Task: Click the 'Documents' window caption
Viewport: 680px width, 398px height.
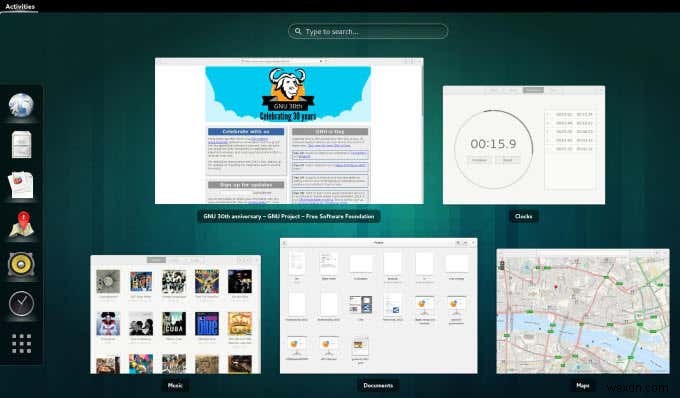Action: click(x=378, y=385)
